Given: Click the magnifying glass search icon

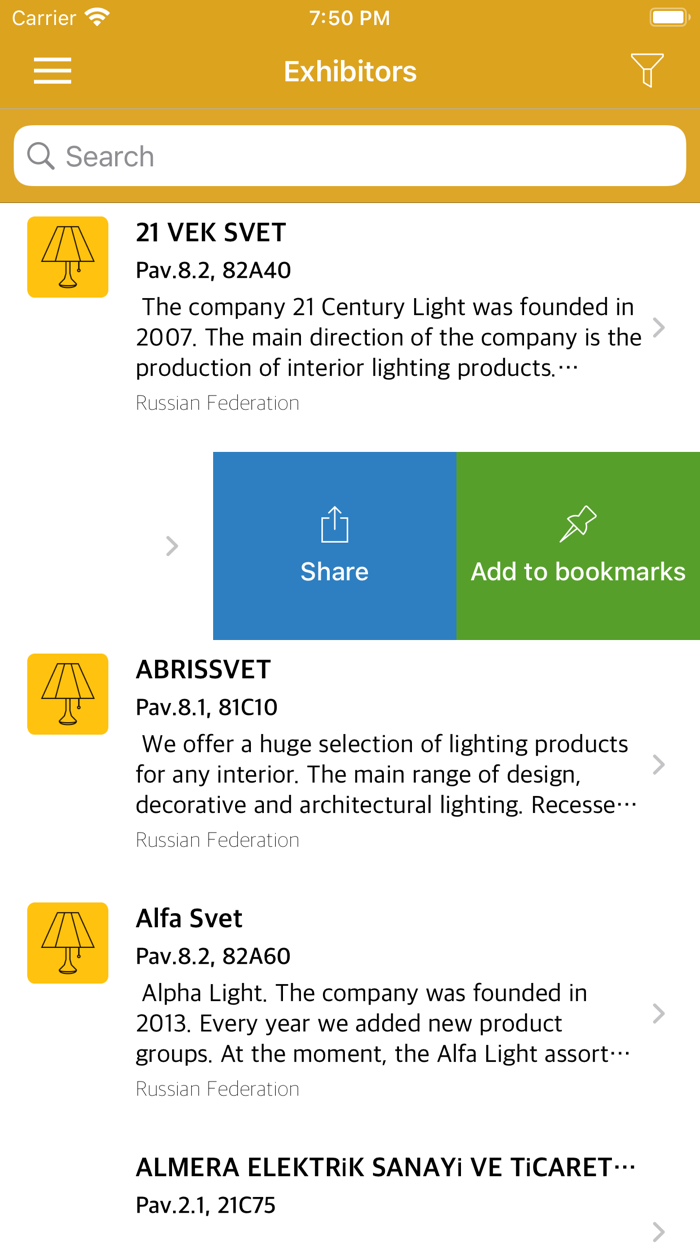Looking at the screenshot, I should click(x=40, y=156).
